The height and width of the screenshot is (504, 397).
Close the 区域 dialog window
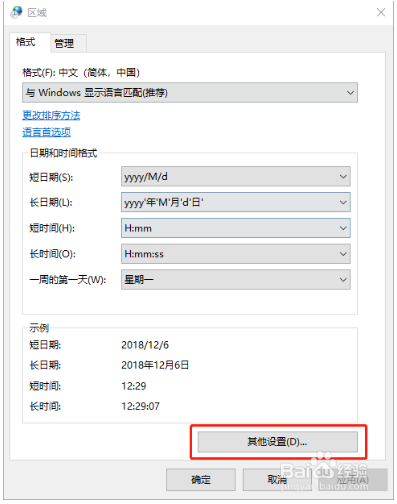coord(381,12)
